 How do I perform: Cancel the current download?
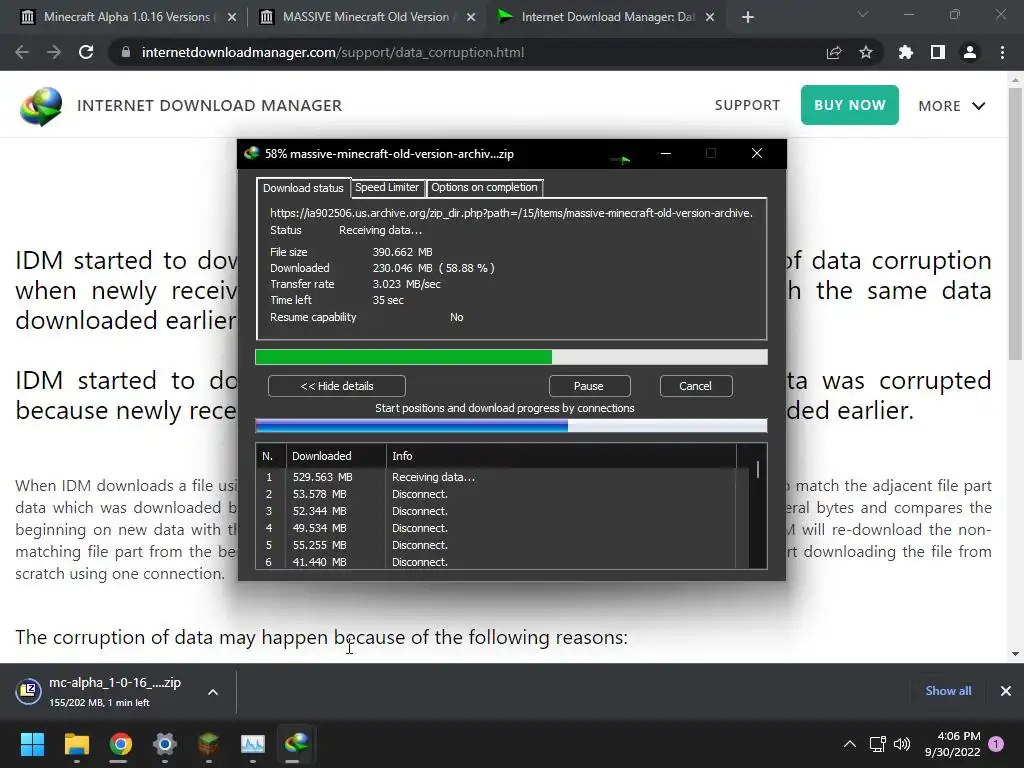696,386
